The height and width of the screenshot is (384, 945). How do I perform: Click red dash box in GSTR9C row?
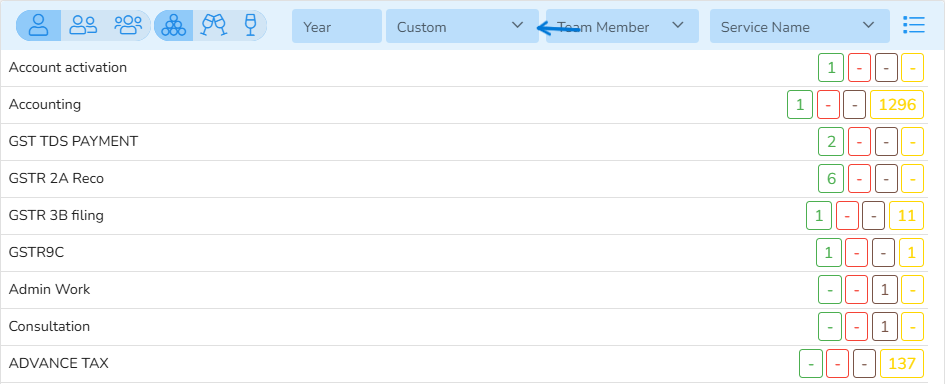pyautogui.click(x=857, y=253)
